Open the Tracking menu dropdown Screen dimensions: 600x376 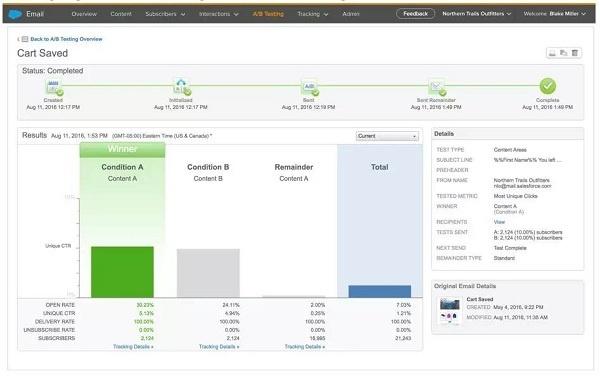[312, 14]
